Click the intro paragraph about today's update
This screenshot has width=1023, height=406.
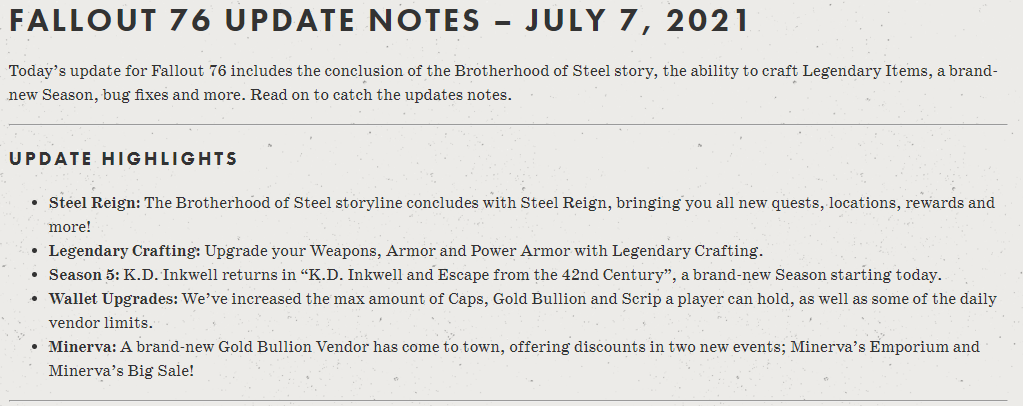click(503, 83)
